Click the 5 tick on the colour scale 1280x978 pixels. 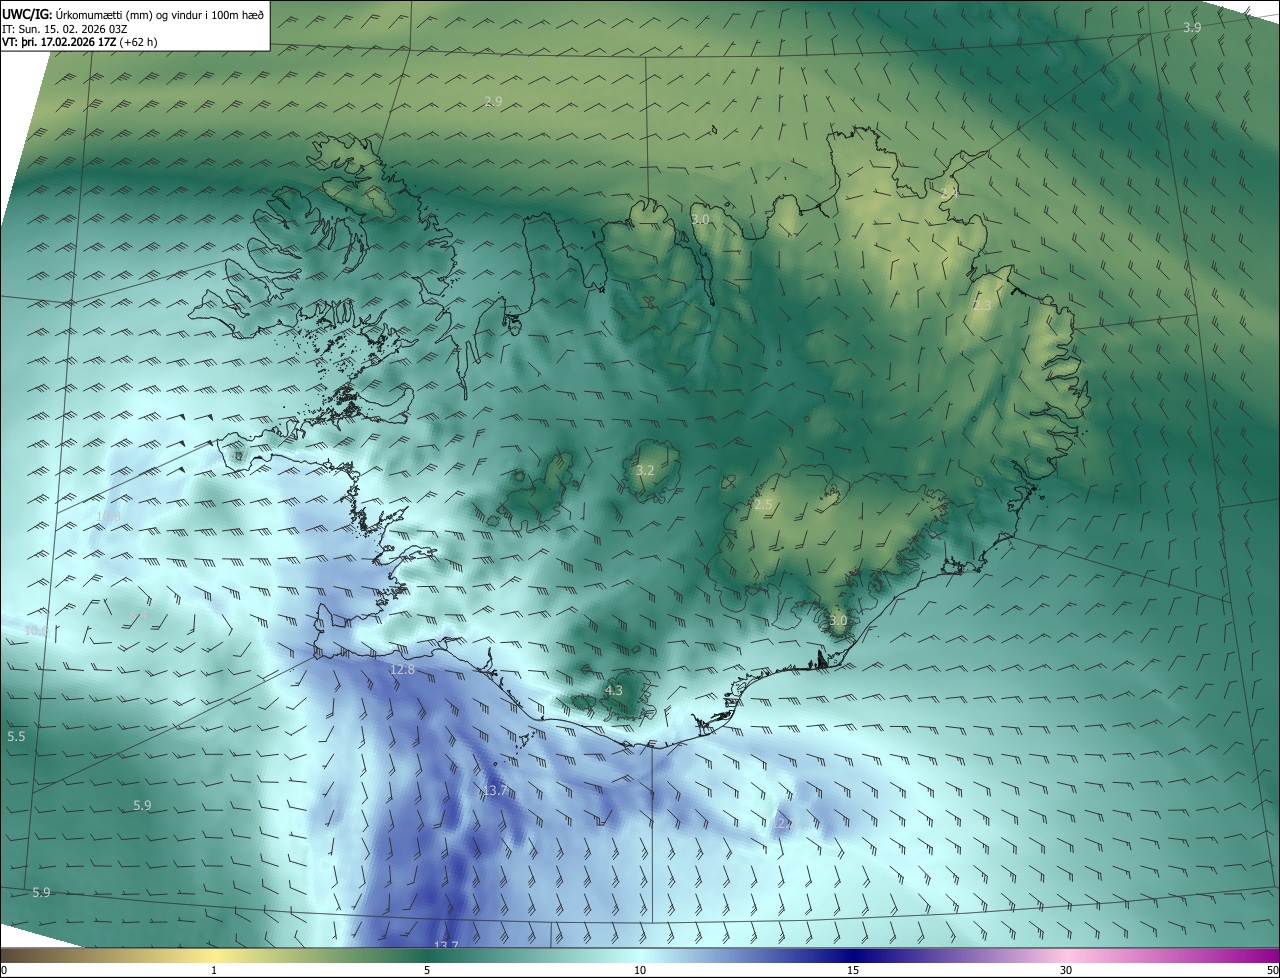point(427,970)
